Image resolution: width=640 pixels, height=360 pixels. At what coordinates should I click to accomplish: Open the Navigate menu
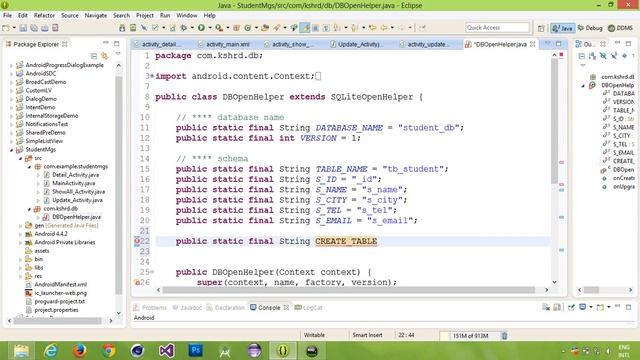[x=96, y=15]
